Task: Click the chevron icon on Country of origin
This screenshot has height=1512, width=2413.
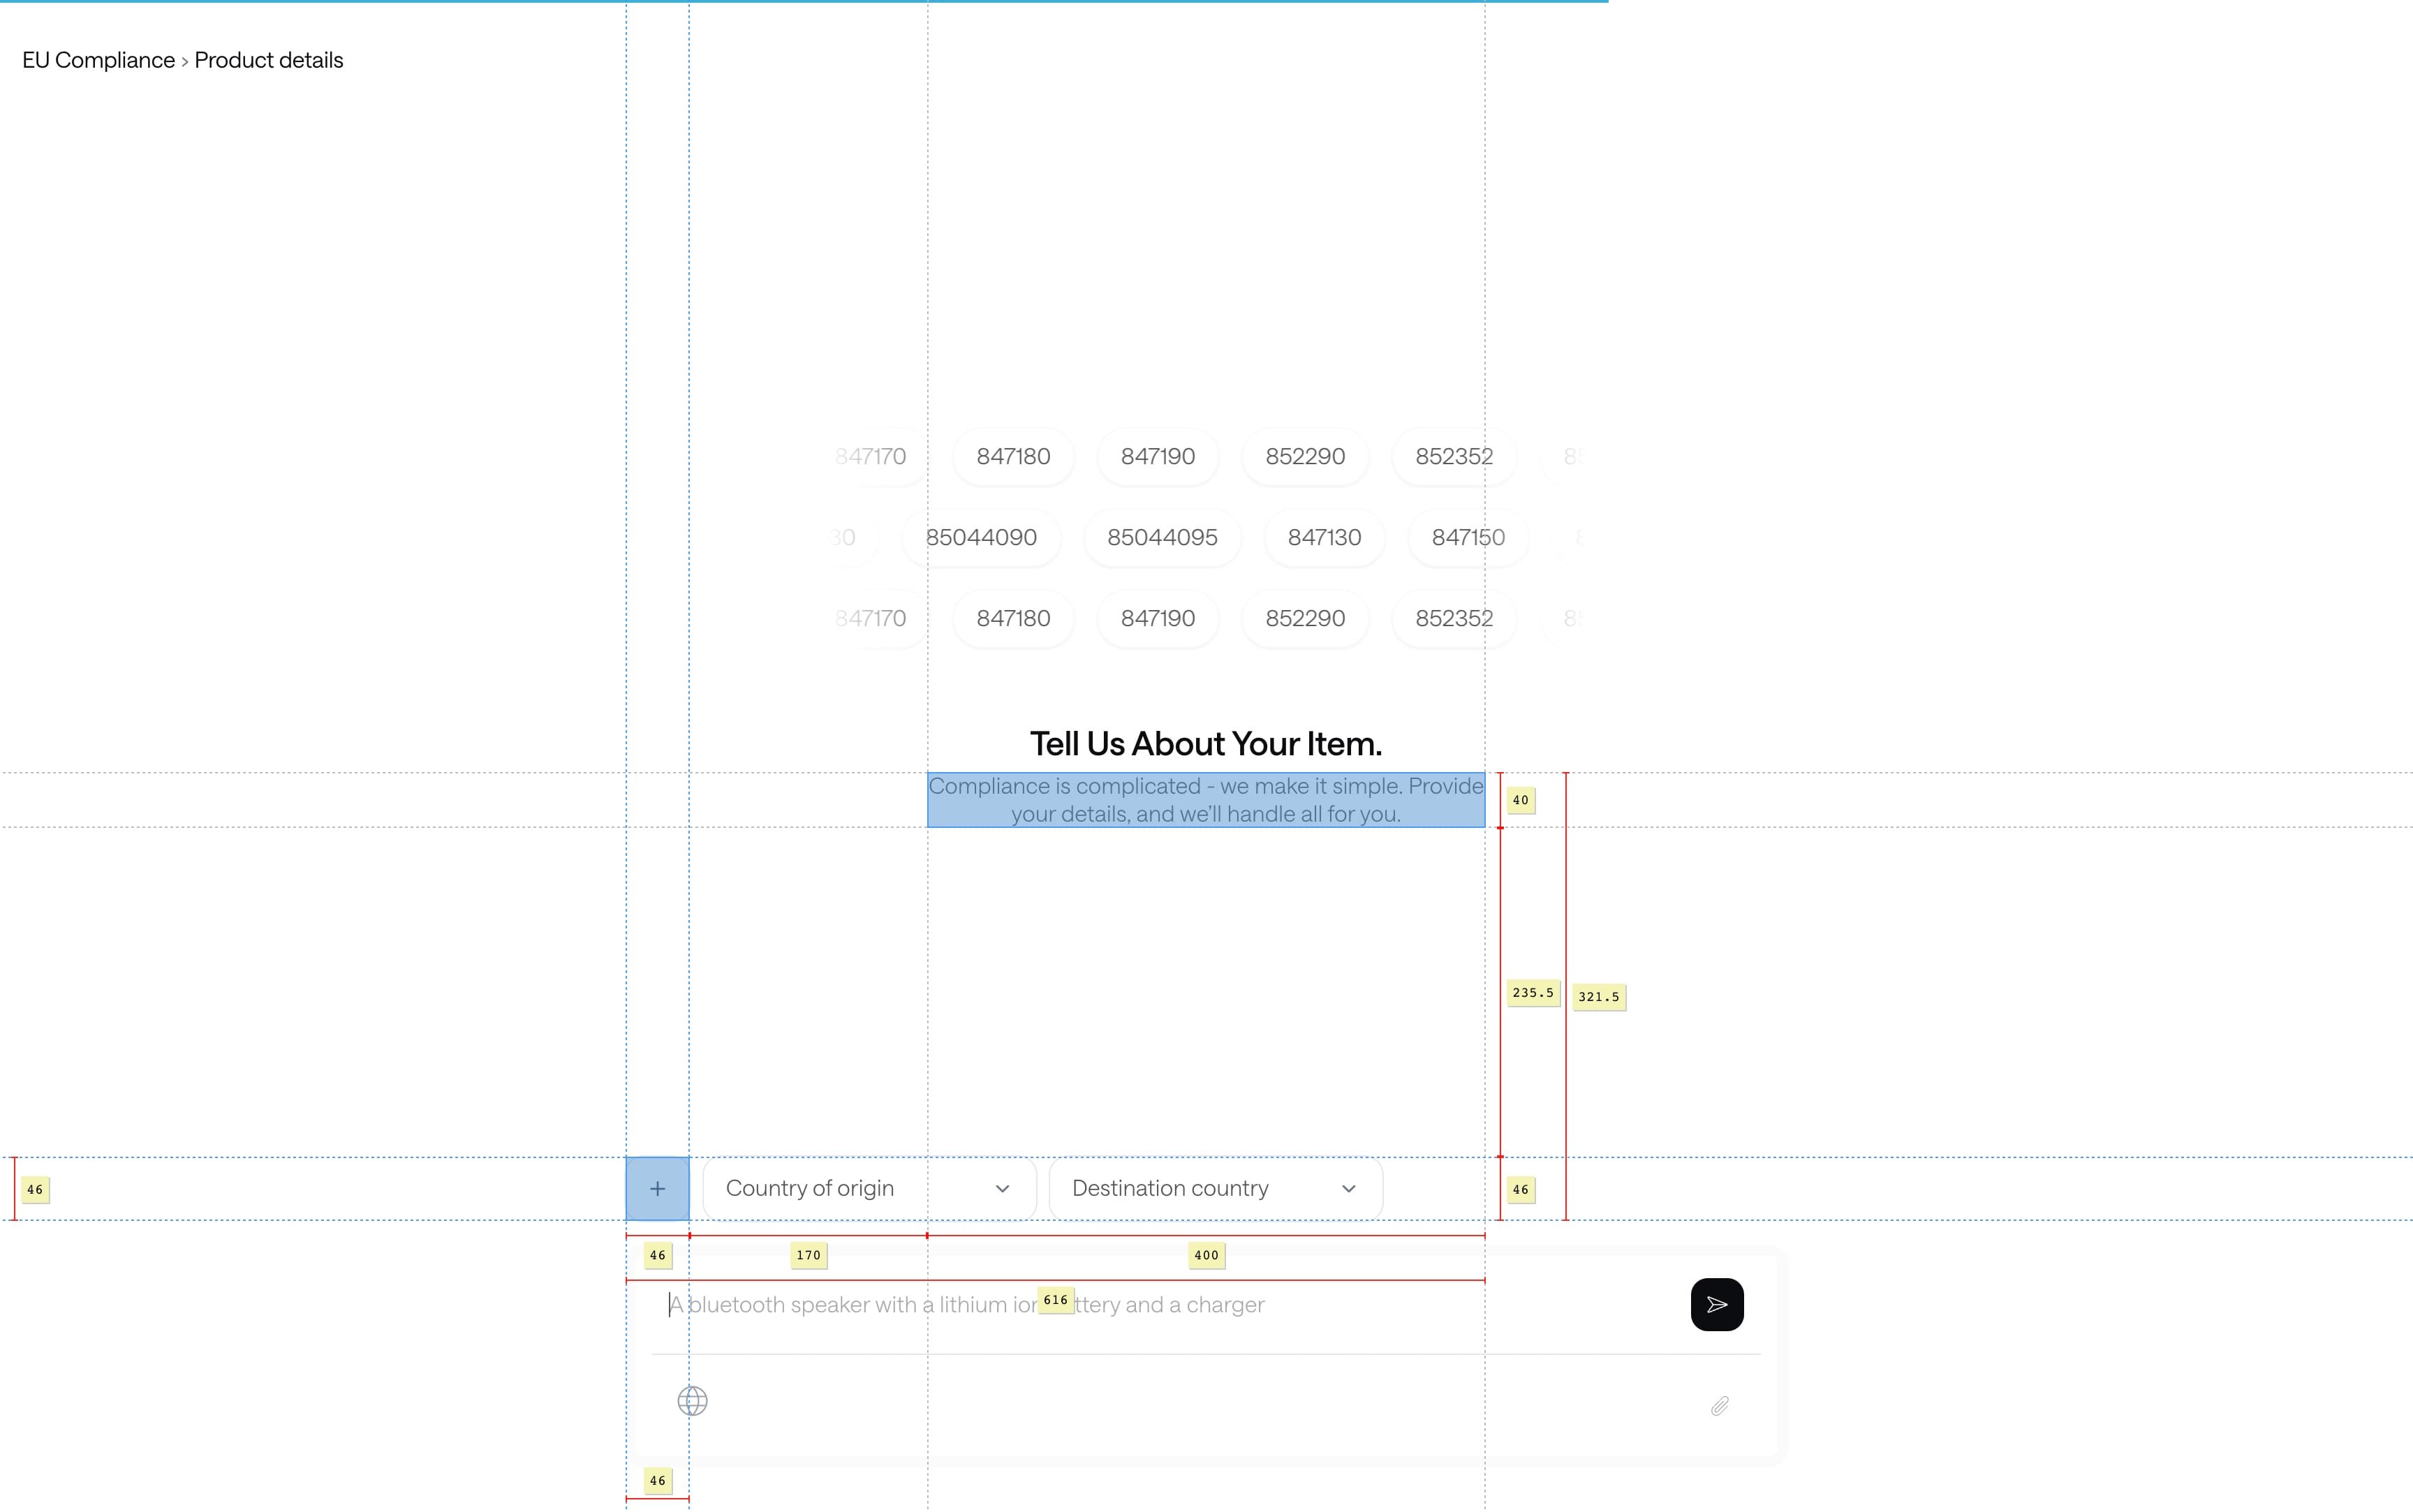Action: click(1003, 1188)
